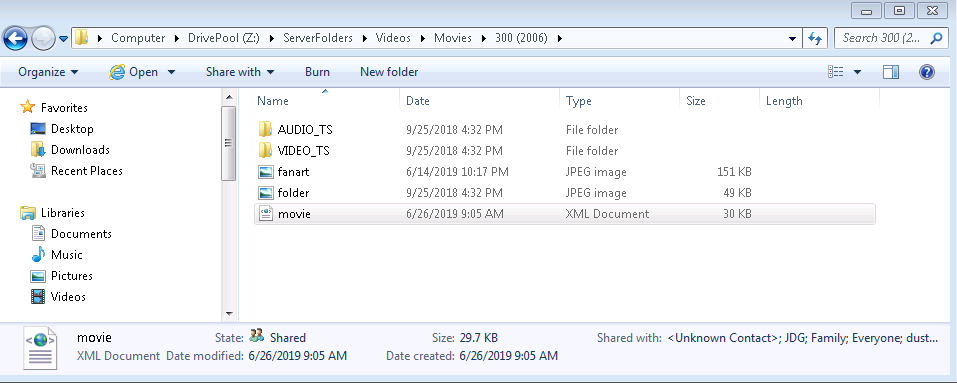Select Computer in the address path
Screen dimensions: 957x383
pos(138,38)
